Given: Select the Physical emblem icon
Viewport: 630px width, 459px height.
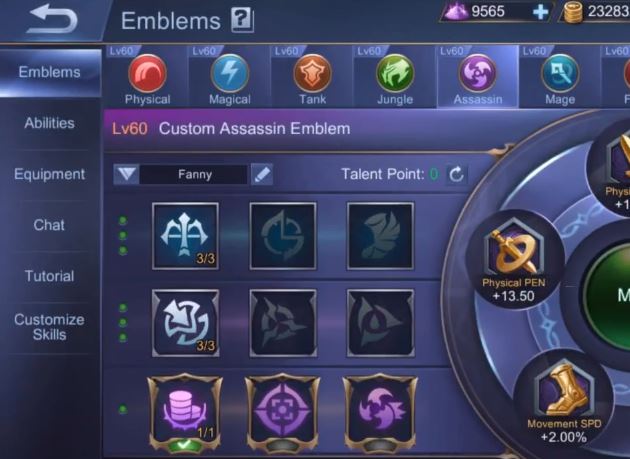Looking at the screenshot, I should pyautogui.click(x=147, y=74).
